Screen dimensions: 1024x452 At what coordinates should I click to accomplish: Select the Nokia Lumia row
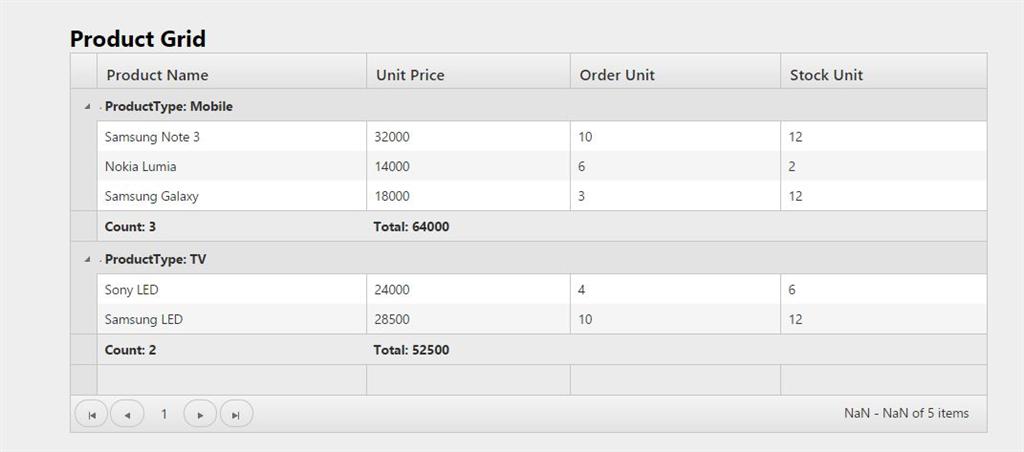point(140,167)
